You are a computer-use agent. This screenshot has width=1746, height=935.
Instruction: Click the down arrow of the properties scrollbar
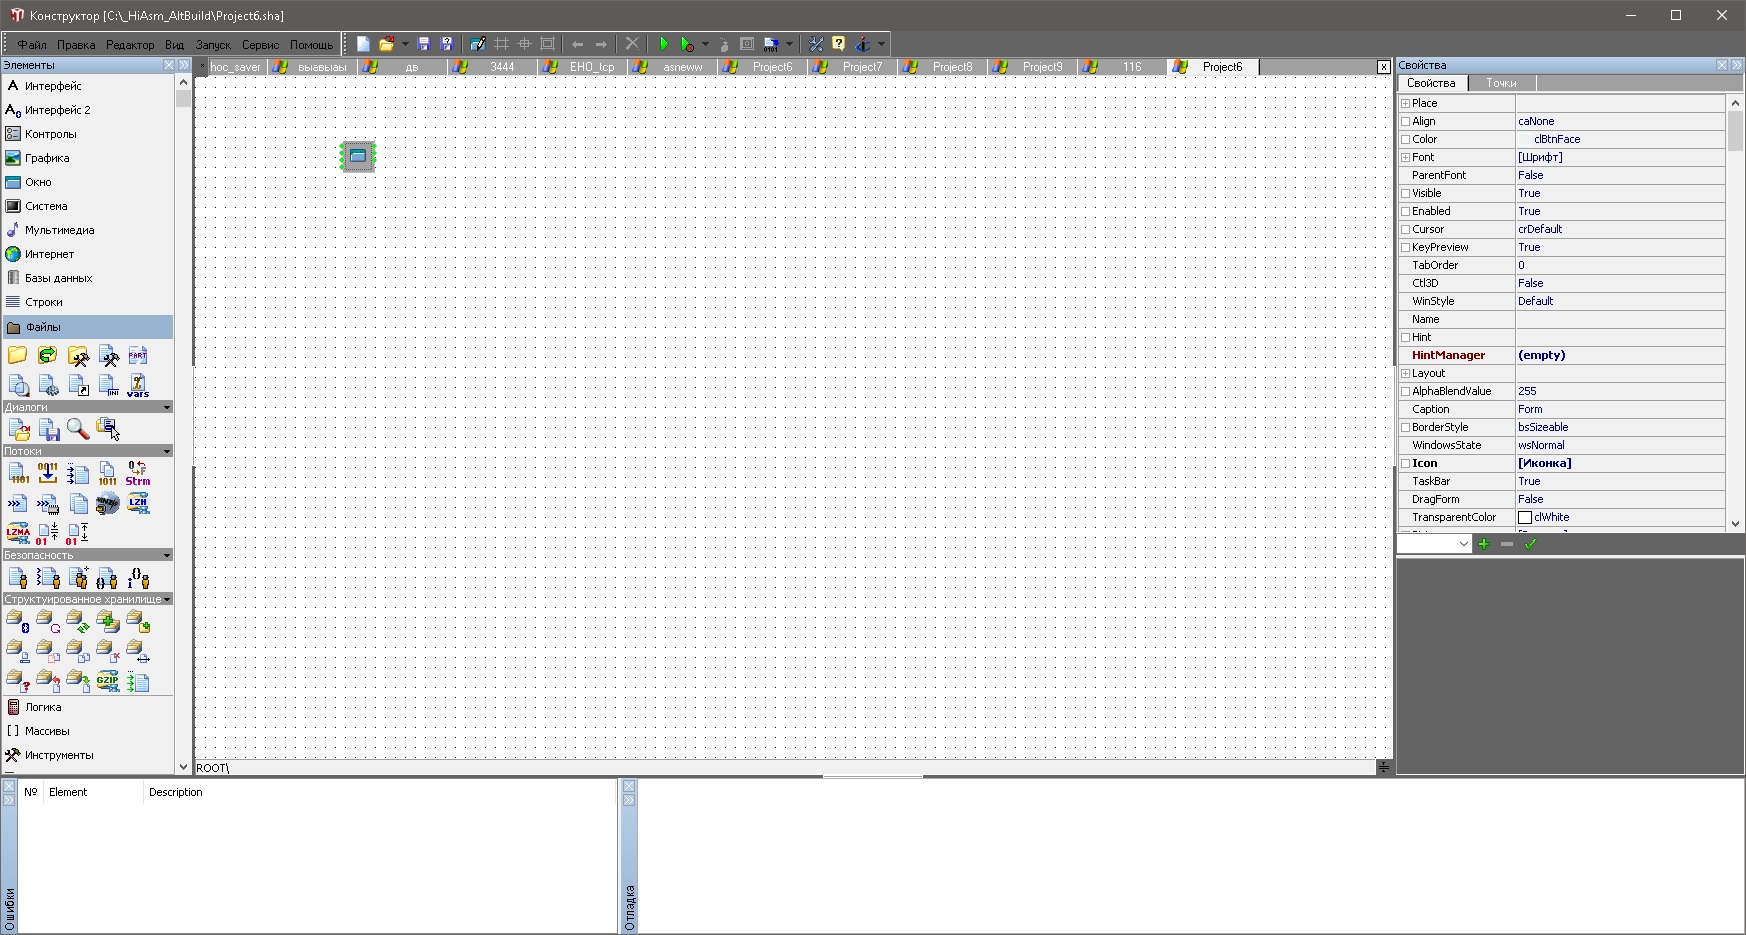[1735, 523]
